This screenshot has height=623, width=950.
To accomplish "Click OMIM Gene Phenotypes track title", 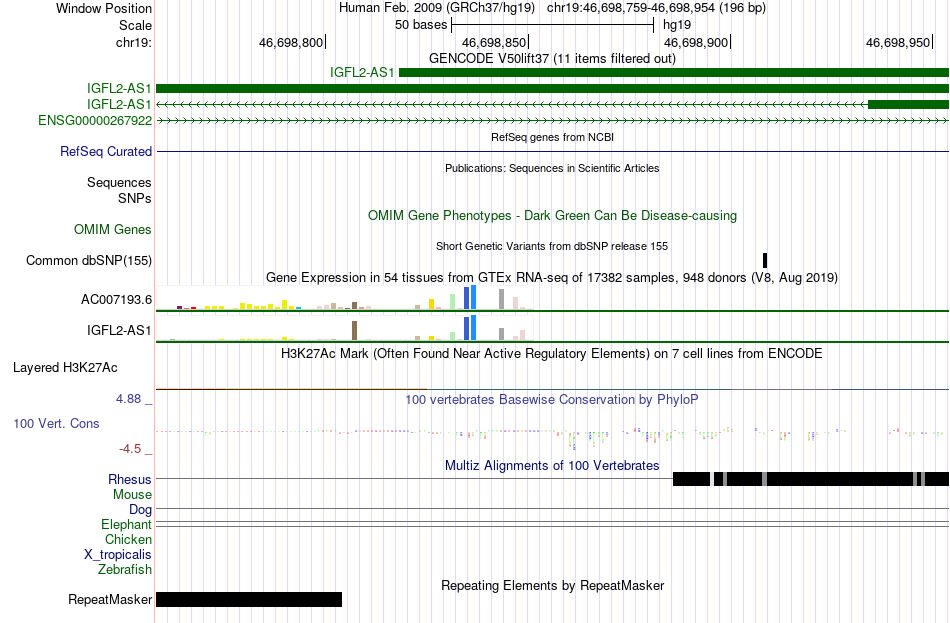I will (553, 216).
